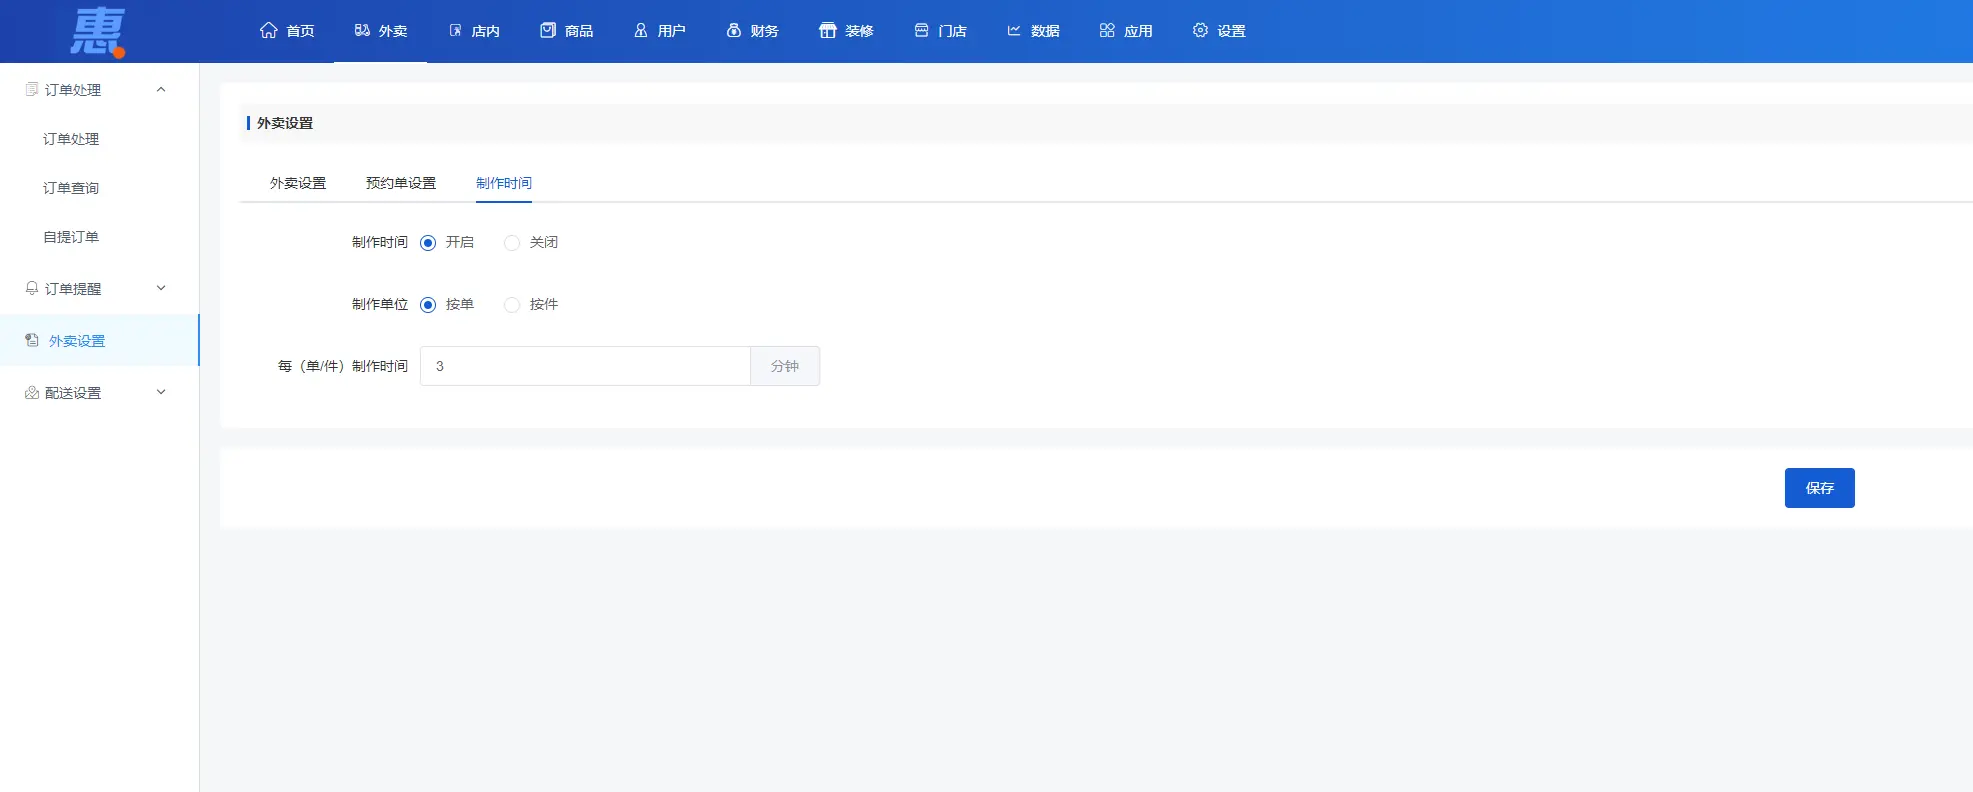Open the 店内 top menu
The height and width of the screenshot is (792, 1973).
(x=474, y=31)
